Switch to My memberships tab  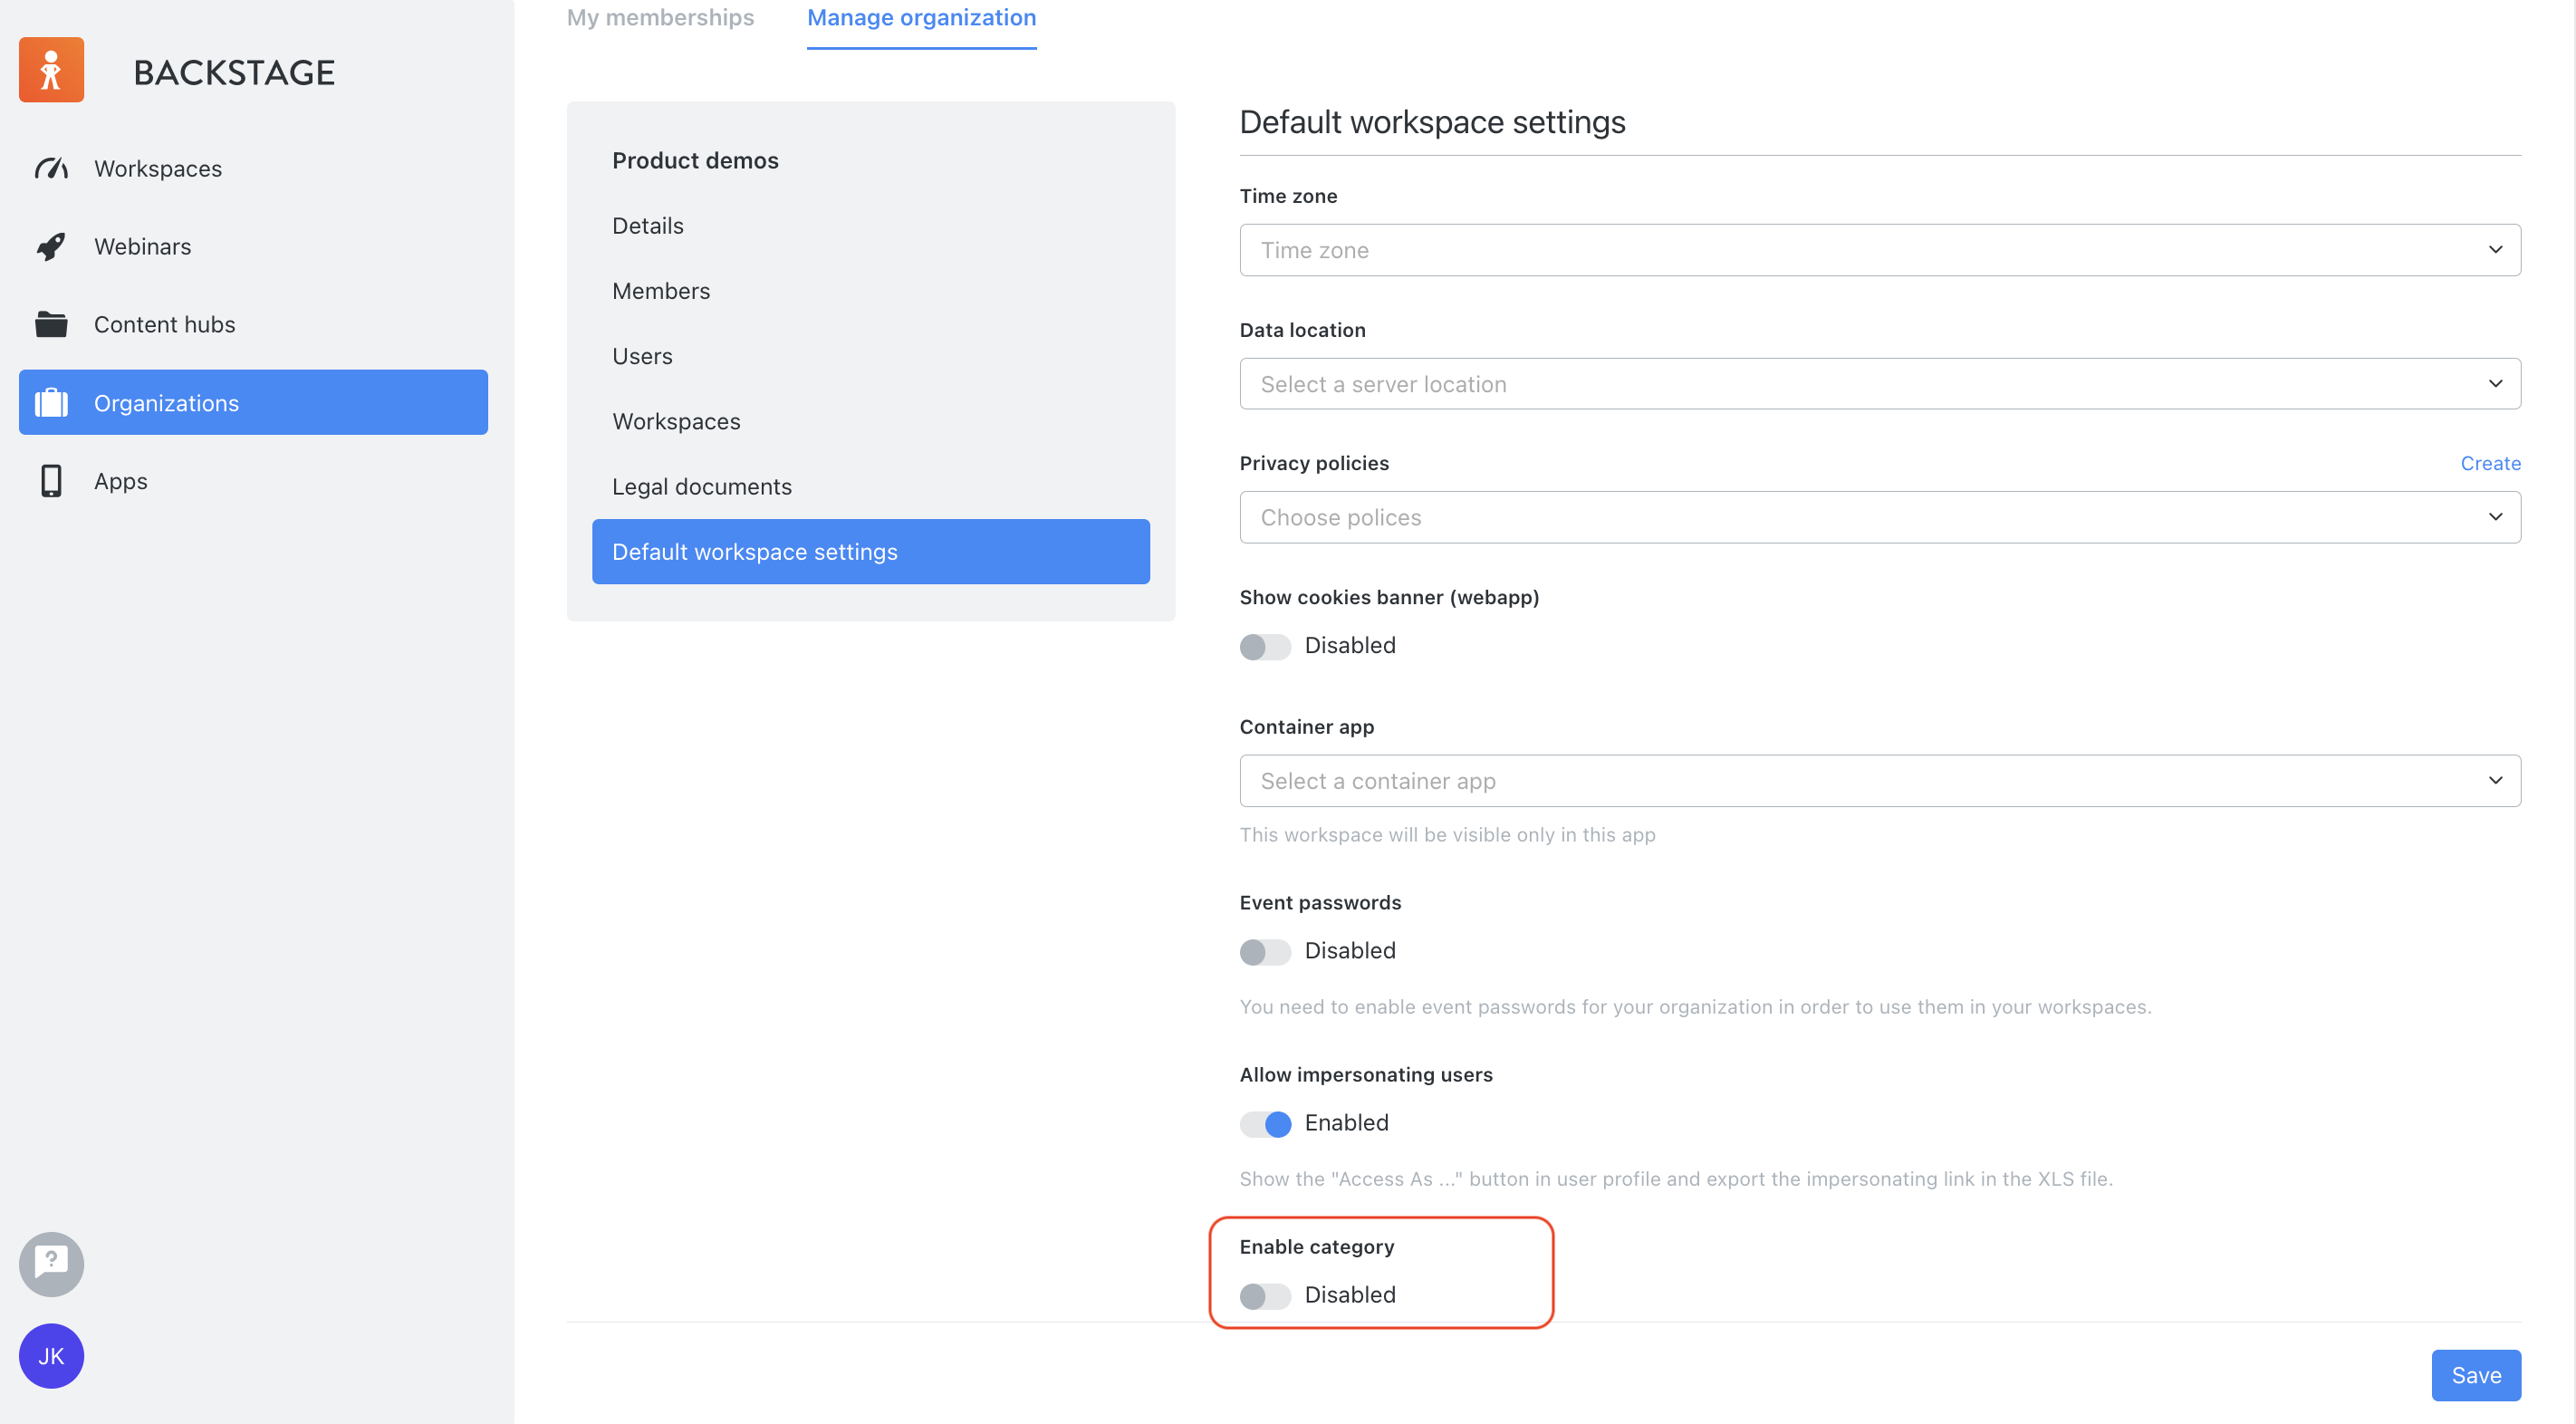660,18
